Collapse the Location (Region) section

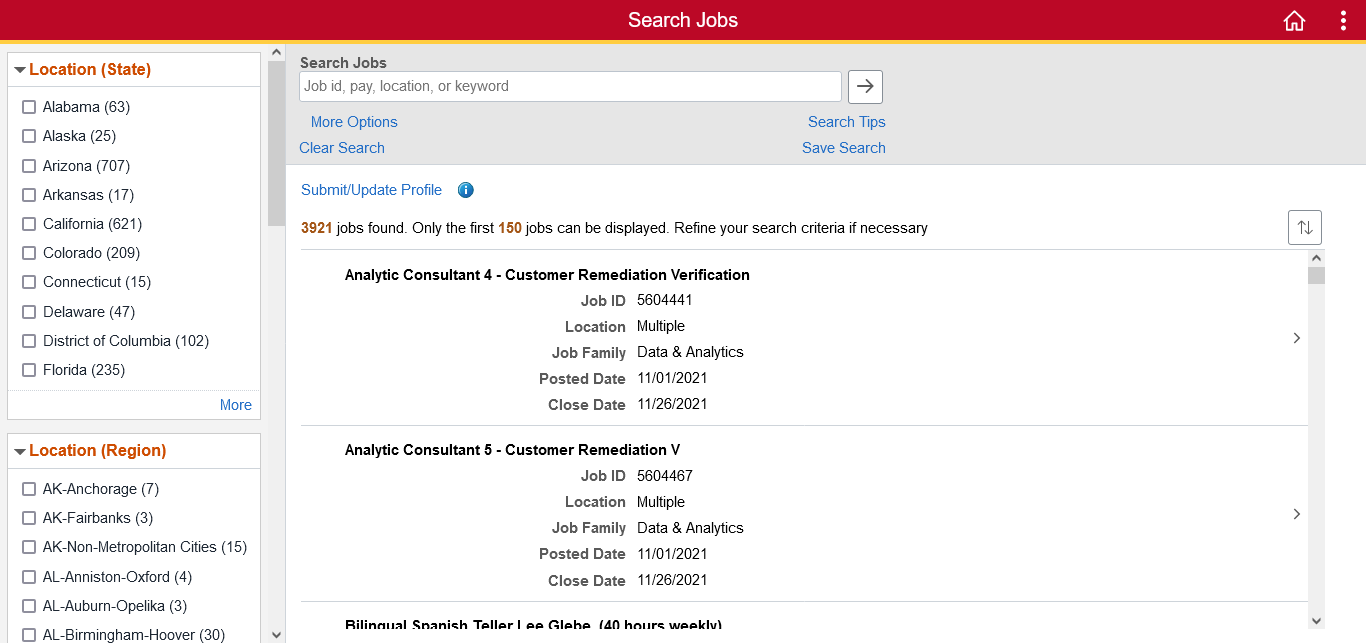(x=20, y=451)
